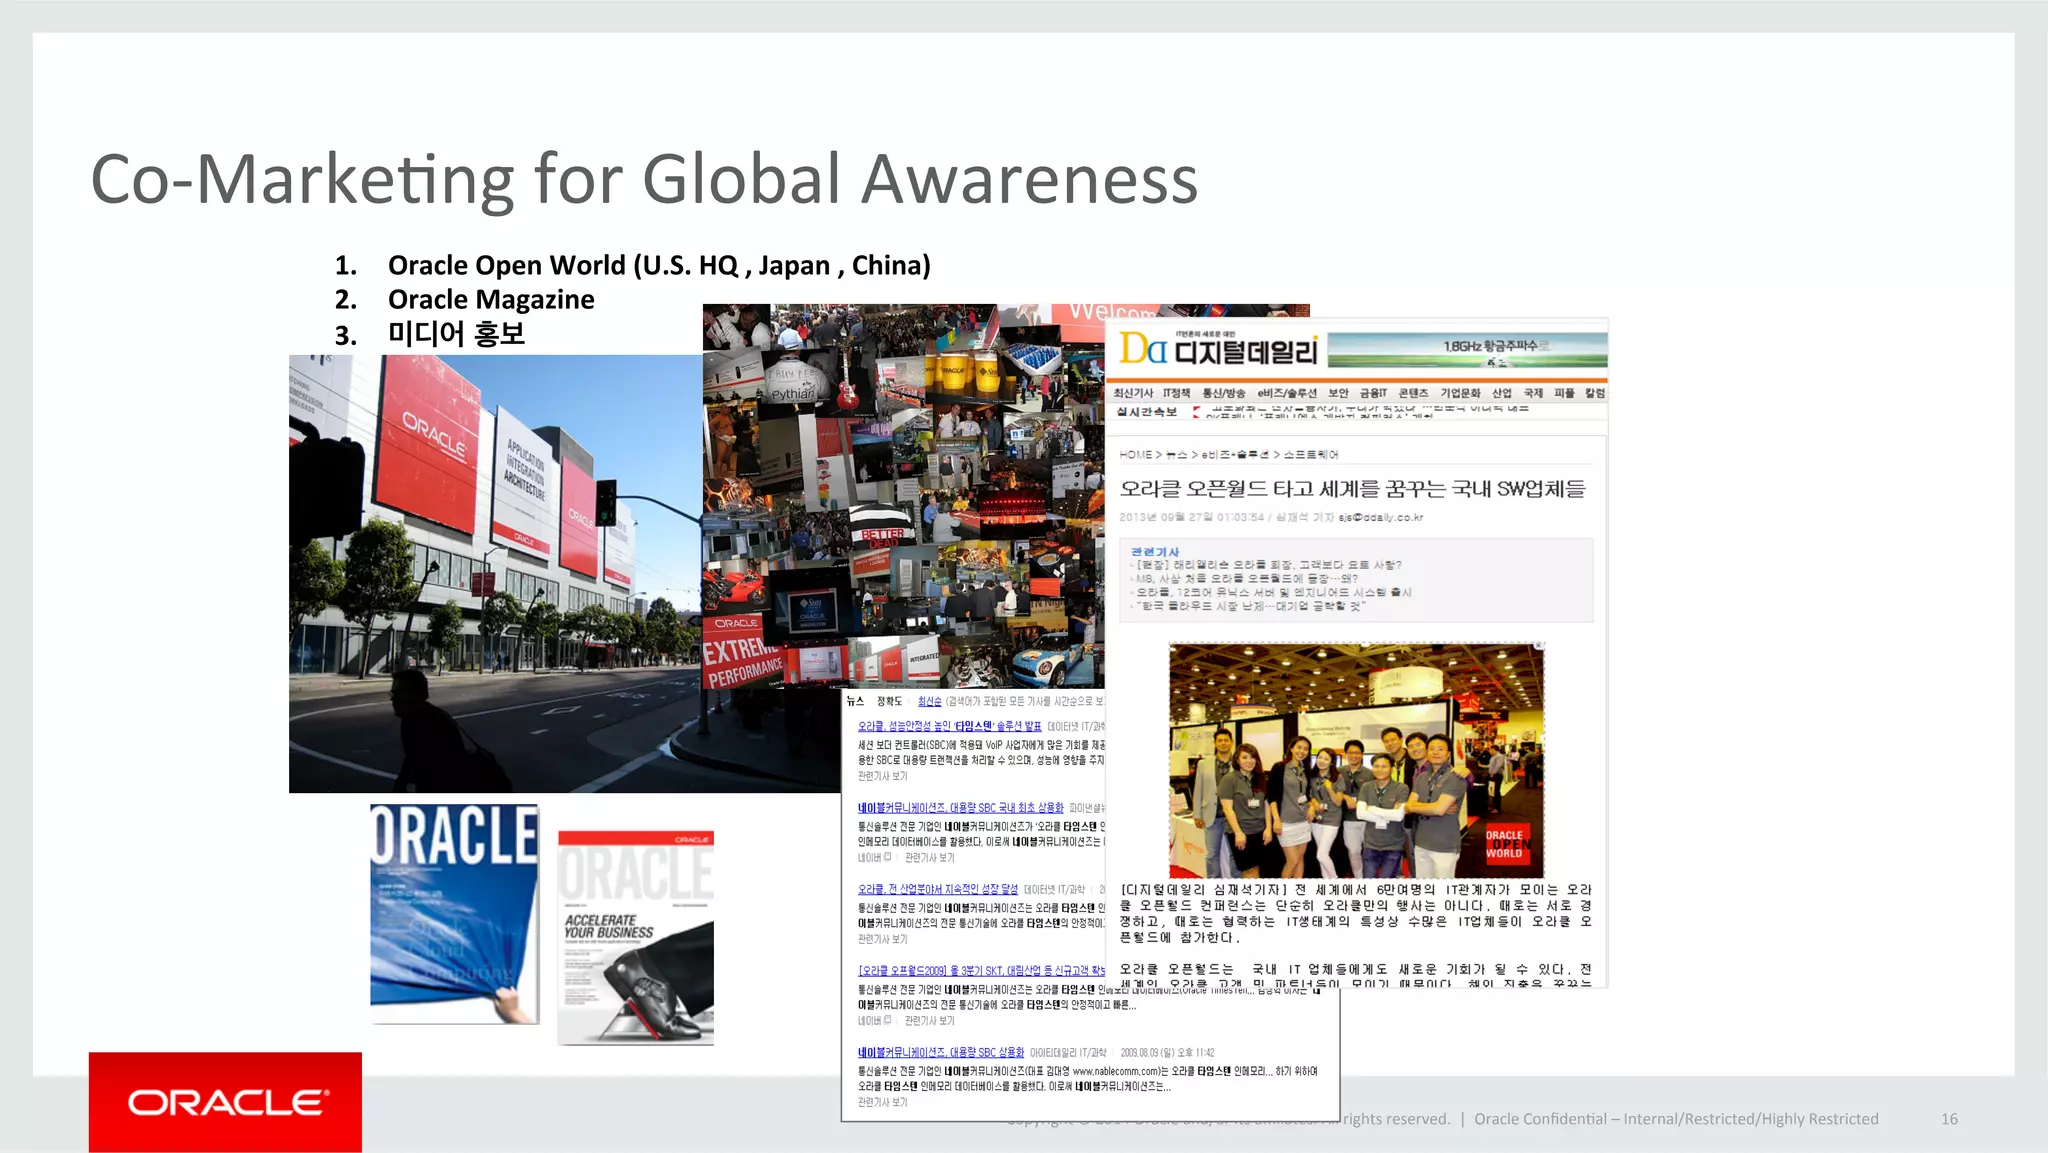The width and height of the screenshot is (2048, 1153).
Task: Open result [오라클 오픈월드2009] 올 3분기 SKT
Action: tap(981, 970)
